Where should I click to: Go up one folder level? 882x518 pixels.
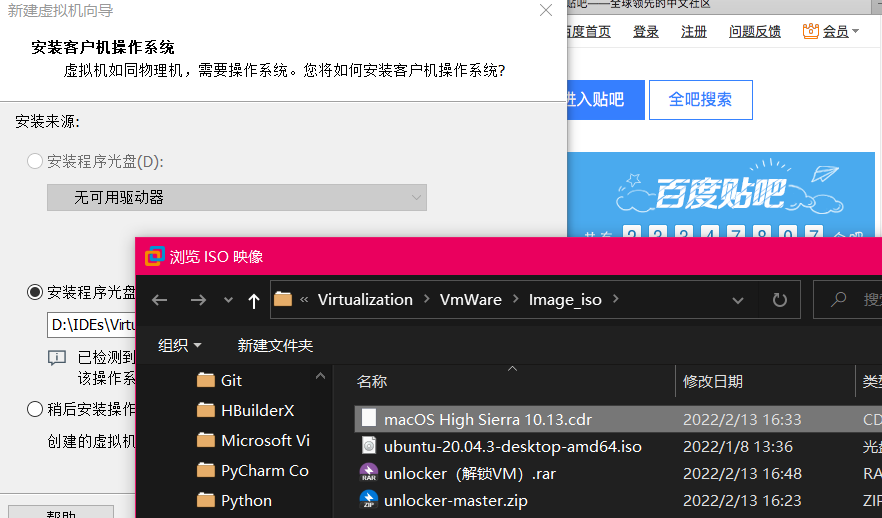pyautogui.click(x=254, y=300)
